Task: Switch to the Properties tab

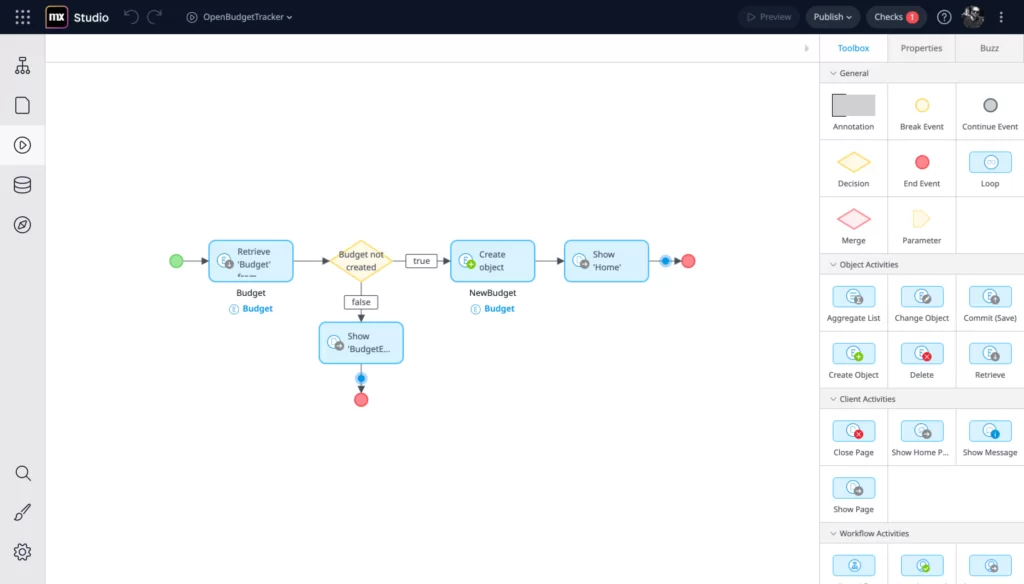Action: click(920, 48)
